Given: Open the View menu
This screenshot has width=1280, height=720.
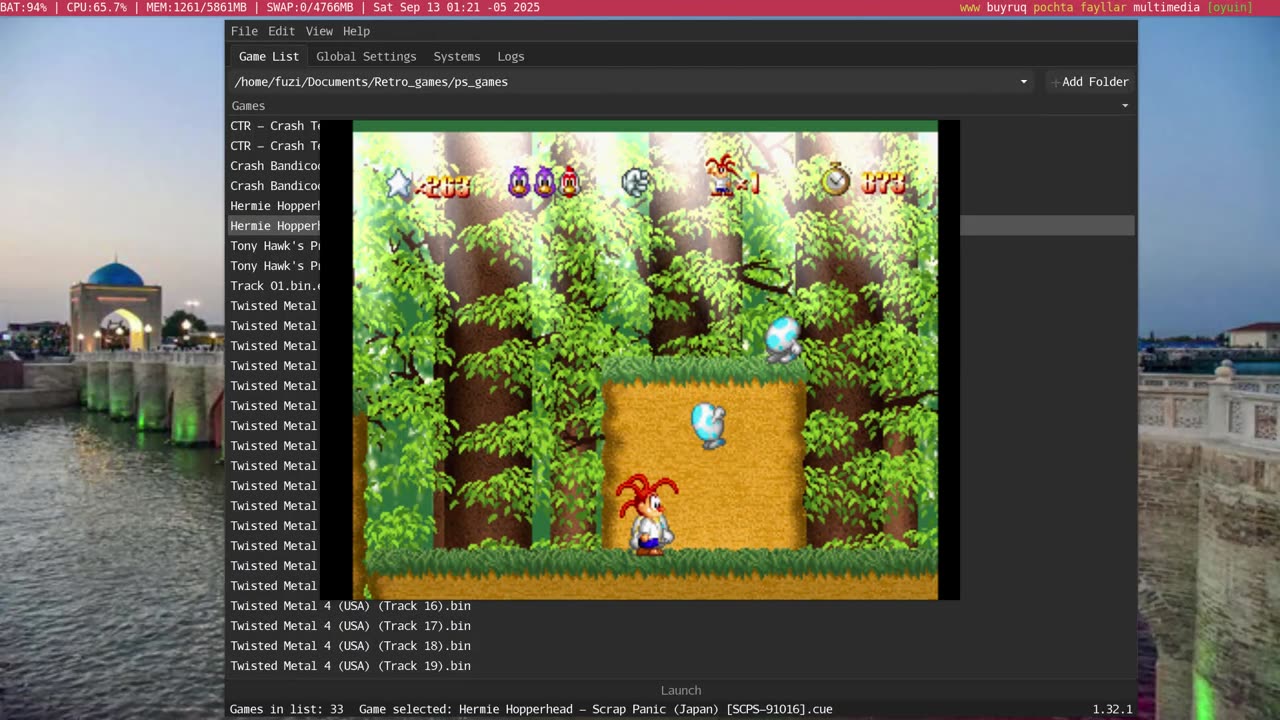Looking at the screenshot, I should [319, 31].
